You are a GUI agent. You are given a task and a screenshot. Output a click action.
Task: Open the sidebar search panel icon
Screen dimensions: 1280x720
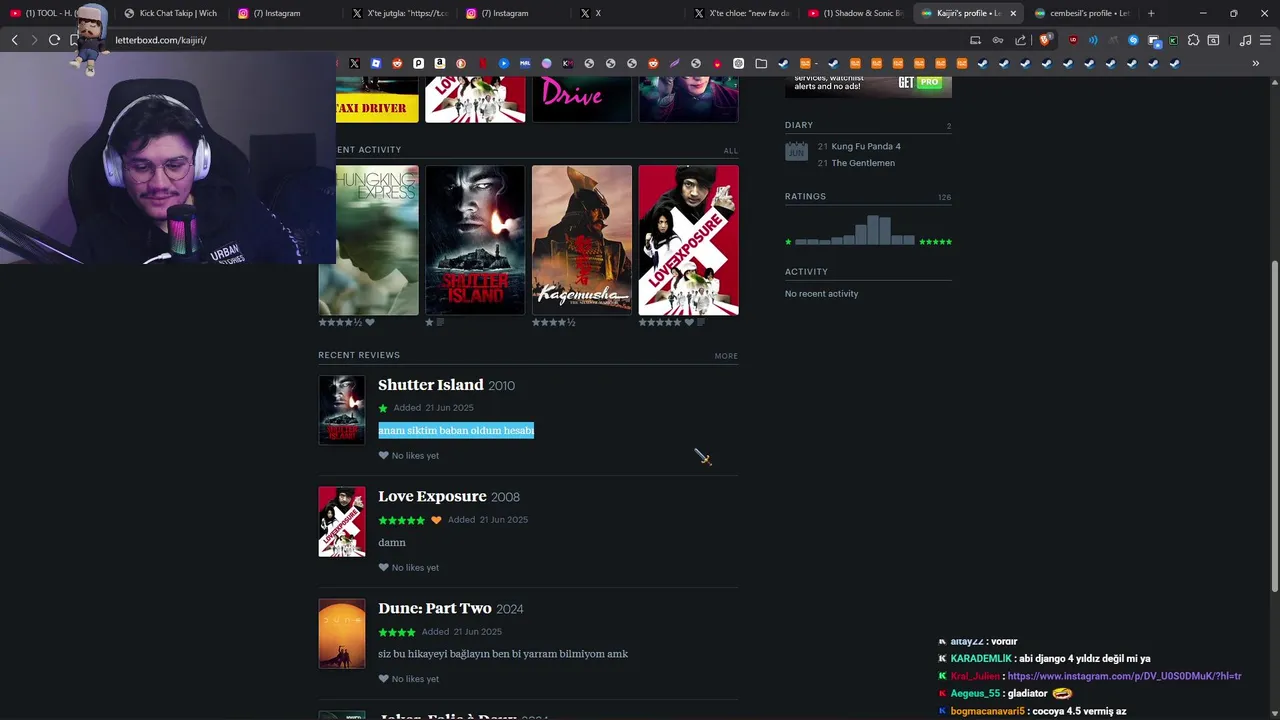[x=1213, y=40]
